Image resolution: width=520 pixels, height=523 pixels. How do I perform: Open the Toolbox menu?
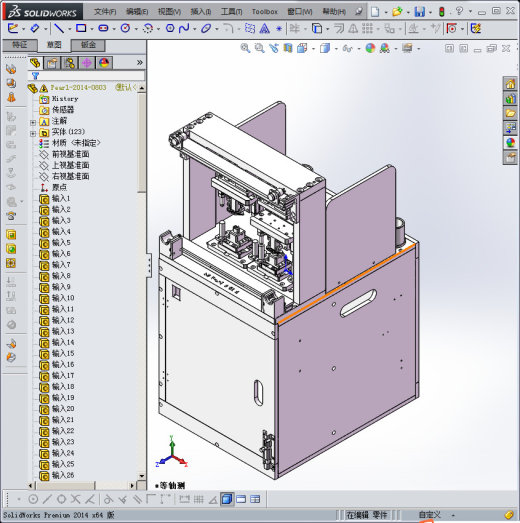(265, 12)
